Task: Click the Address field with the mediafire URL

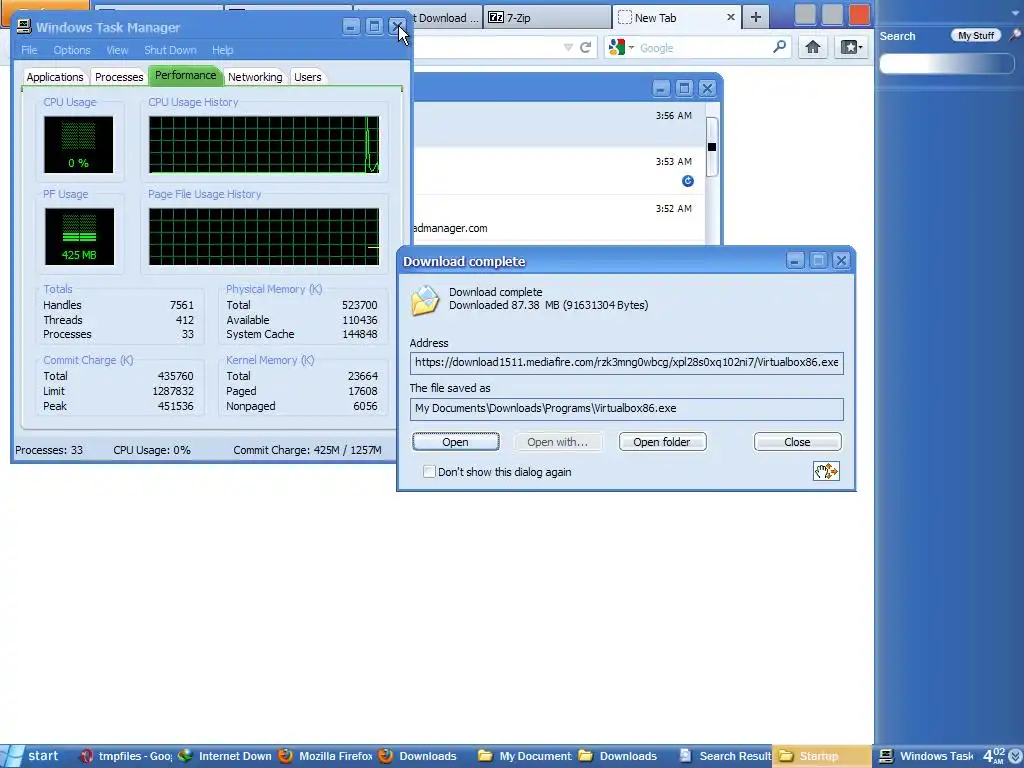Action: click(x=626, y=362)
